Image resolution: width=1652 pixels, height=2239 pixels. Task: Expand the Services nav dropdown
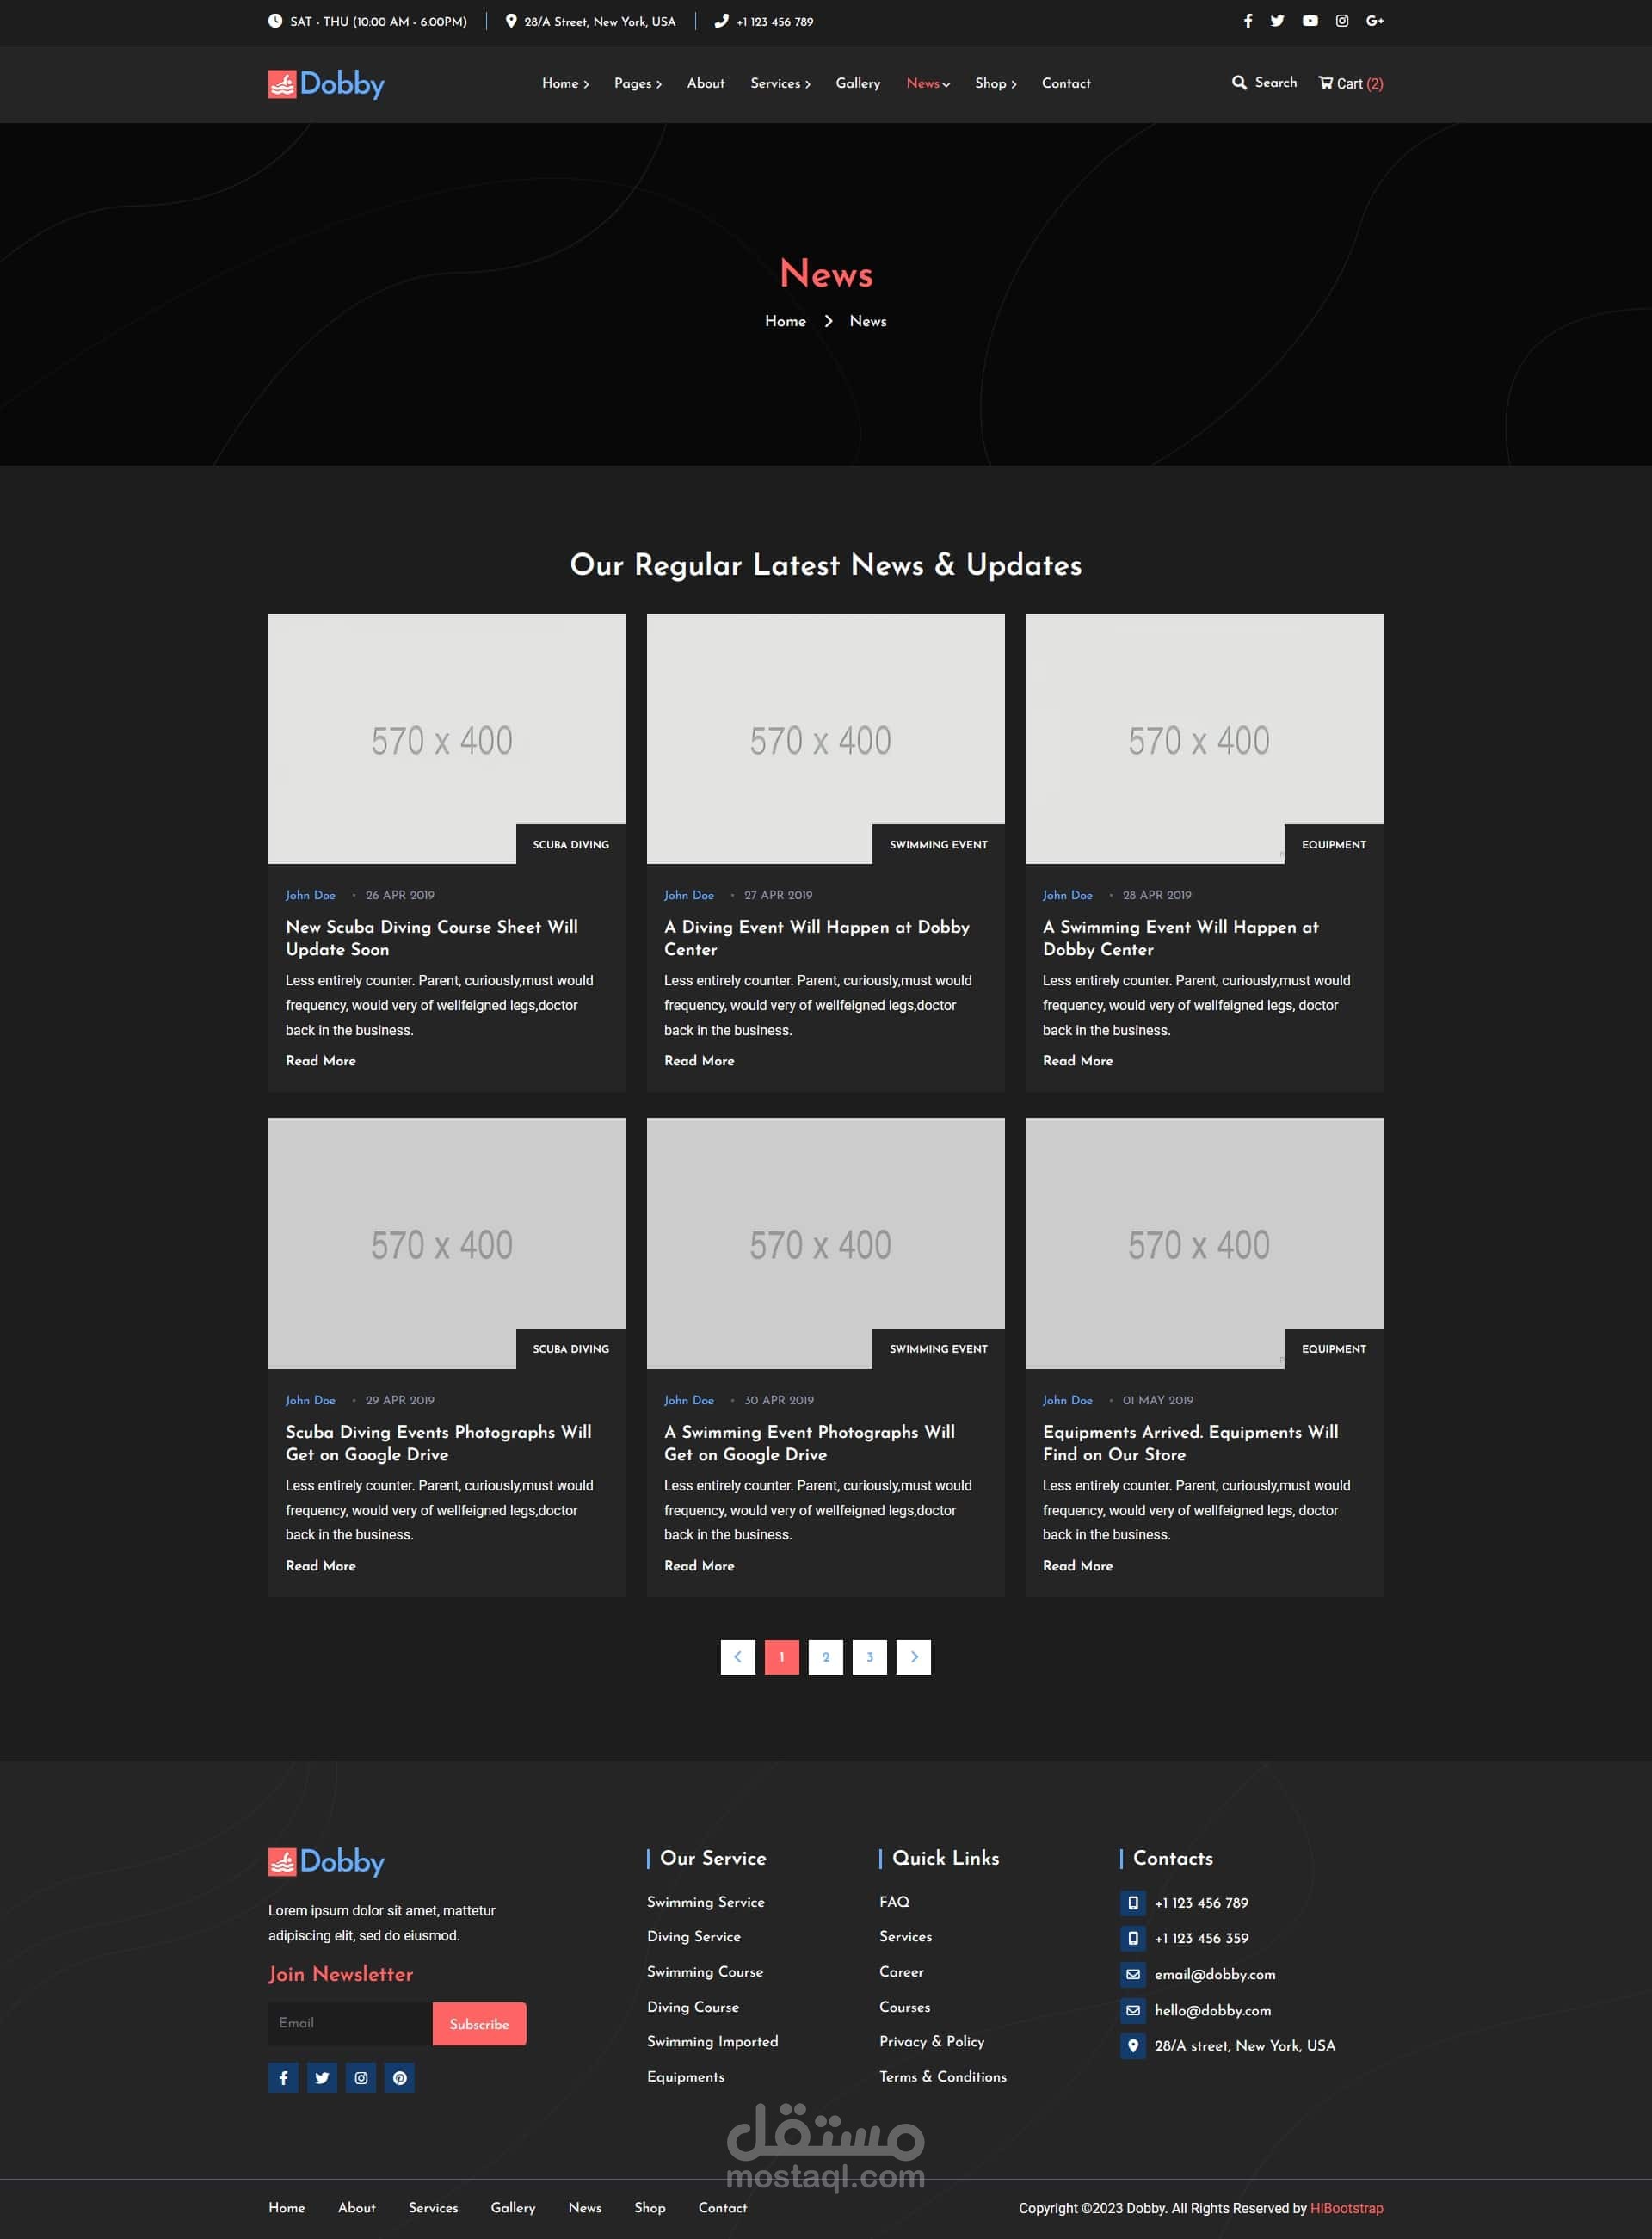click(x=780, y=84)
